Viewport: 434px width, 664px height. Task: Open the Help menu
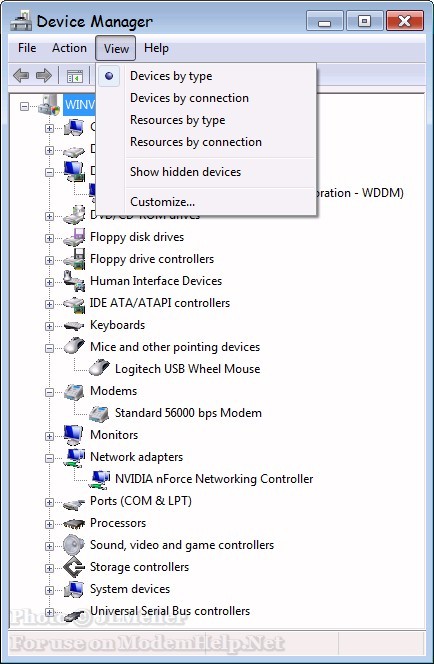coord(156,48)
